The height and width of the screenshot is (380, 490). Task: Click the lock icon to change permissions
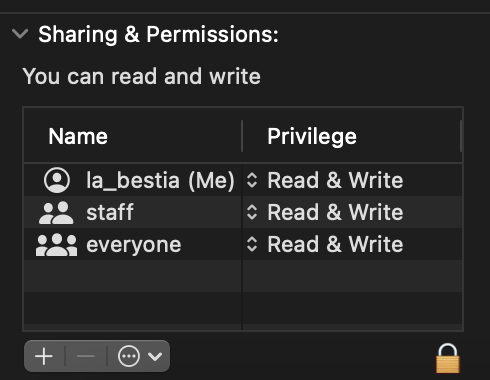[448, 358]
